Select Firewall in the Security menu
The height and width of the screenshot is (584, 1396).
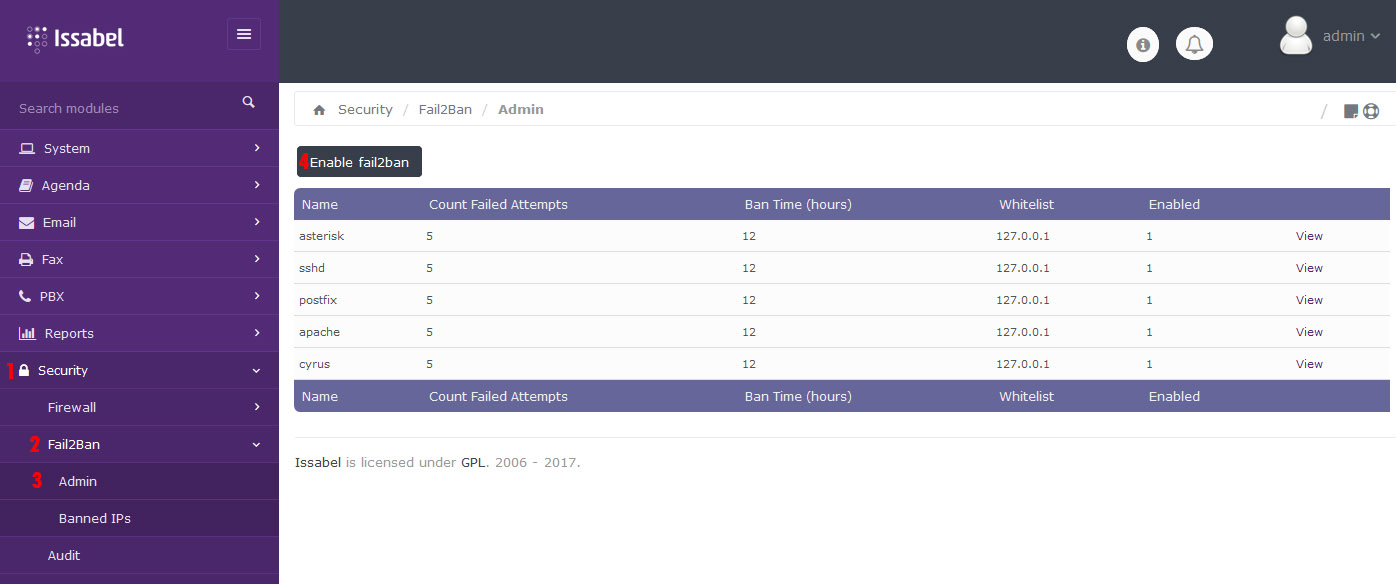pos(72,407)
